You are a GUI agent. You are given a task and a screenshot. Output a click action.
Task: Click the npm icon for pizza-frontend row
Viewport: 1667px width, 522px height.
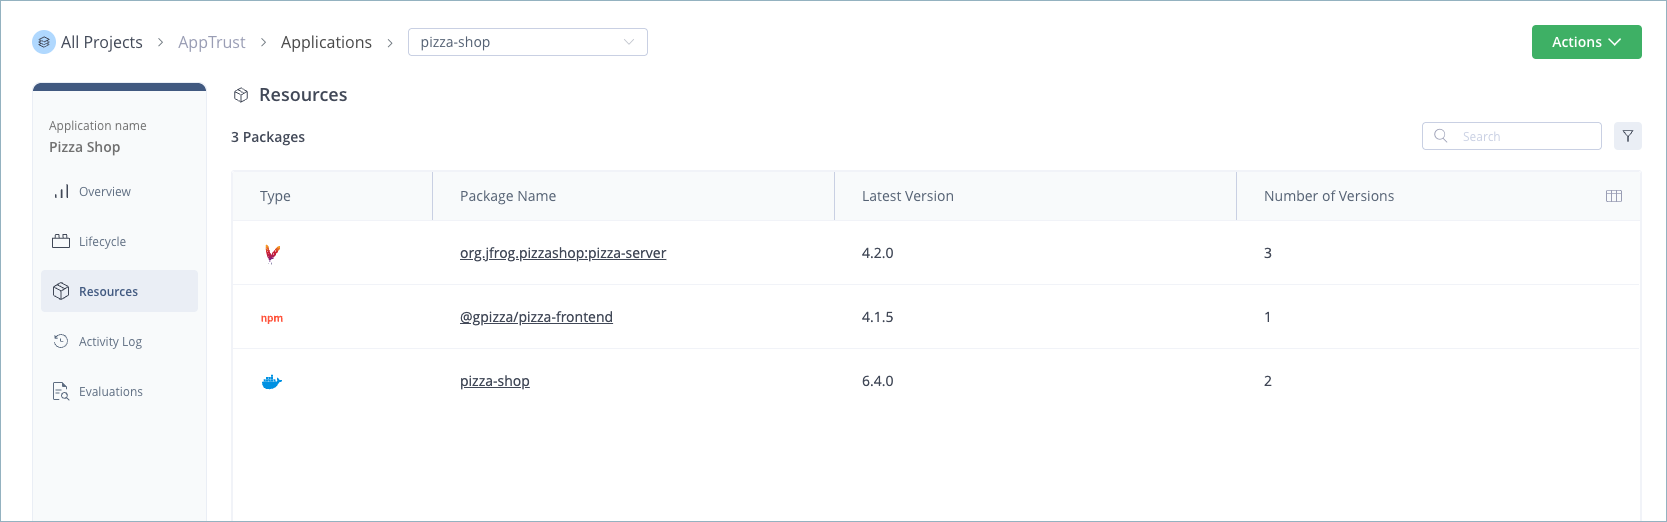(x=272, y=318)
